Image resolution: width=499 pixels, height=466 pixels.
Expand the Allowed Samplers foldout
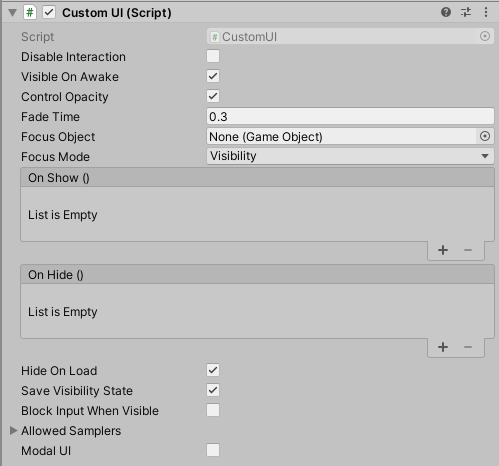point(14,430)
